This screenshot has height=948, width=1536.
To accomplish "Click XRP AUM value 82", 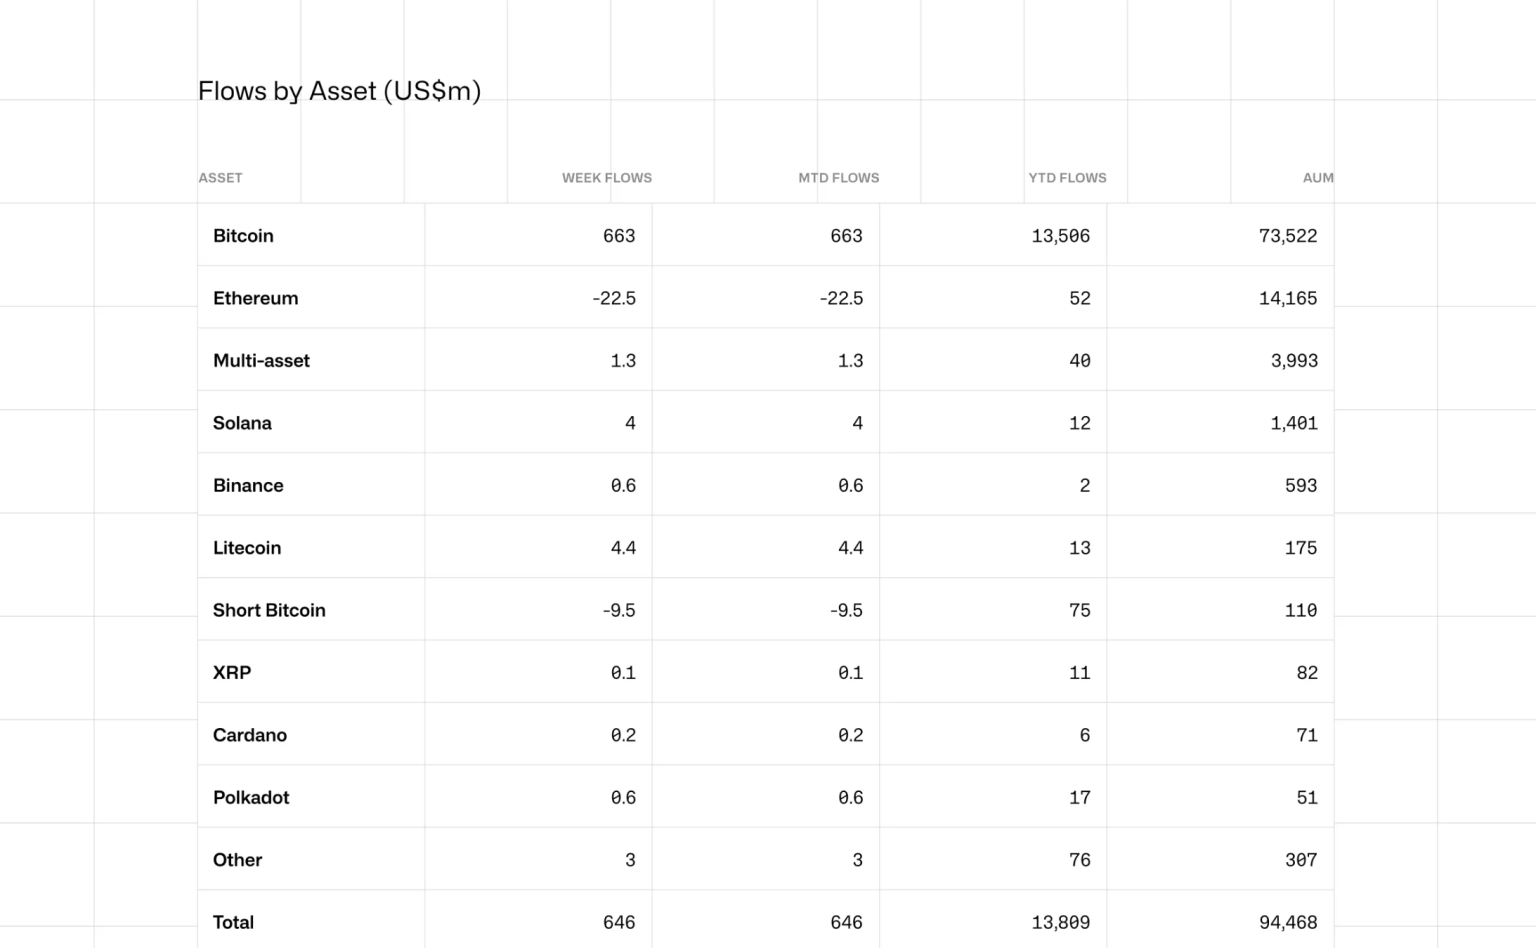I will click(1307, 673).
